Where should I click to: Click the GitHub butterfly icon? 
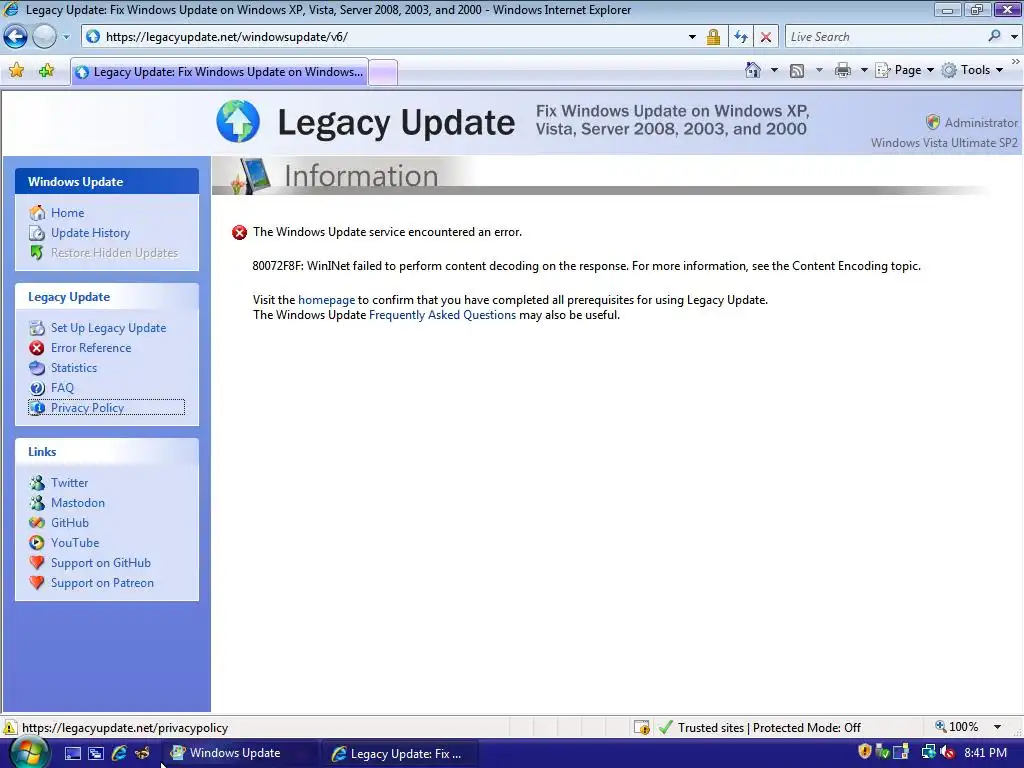tap(37, 522)
